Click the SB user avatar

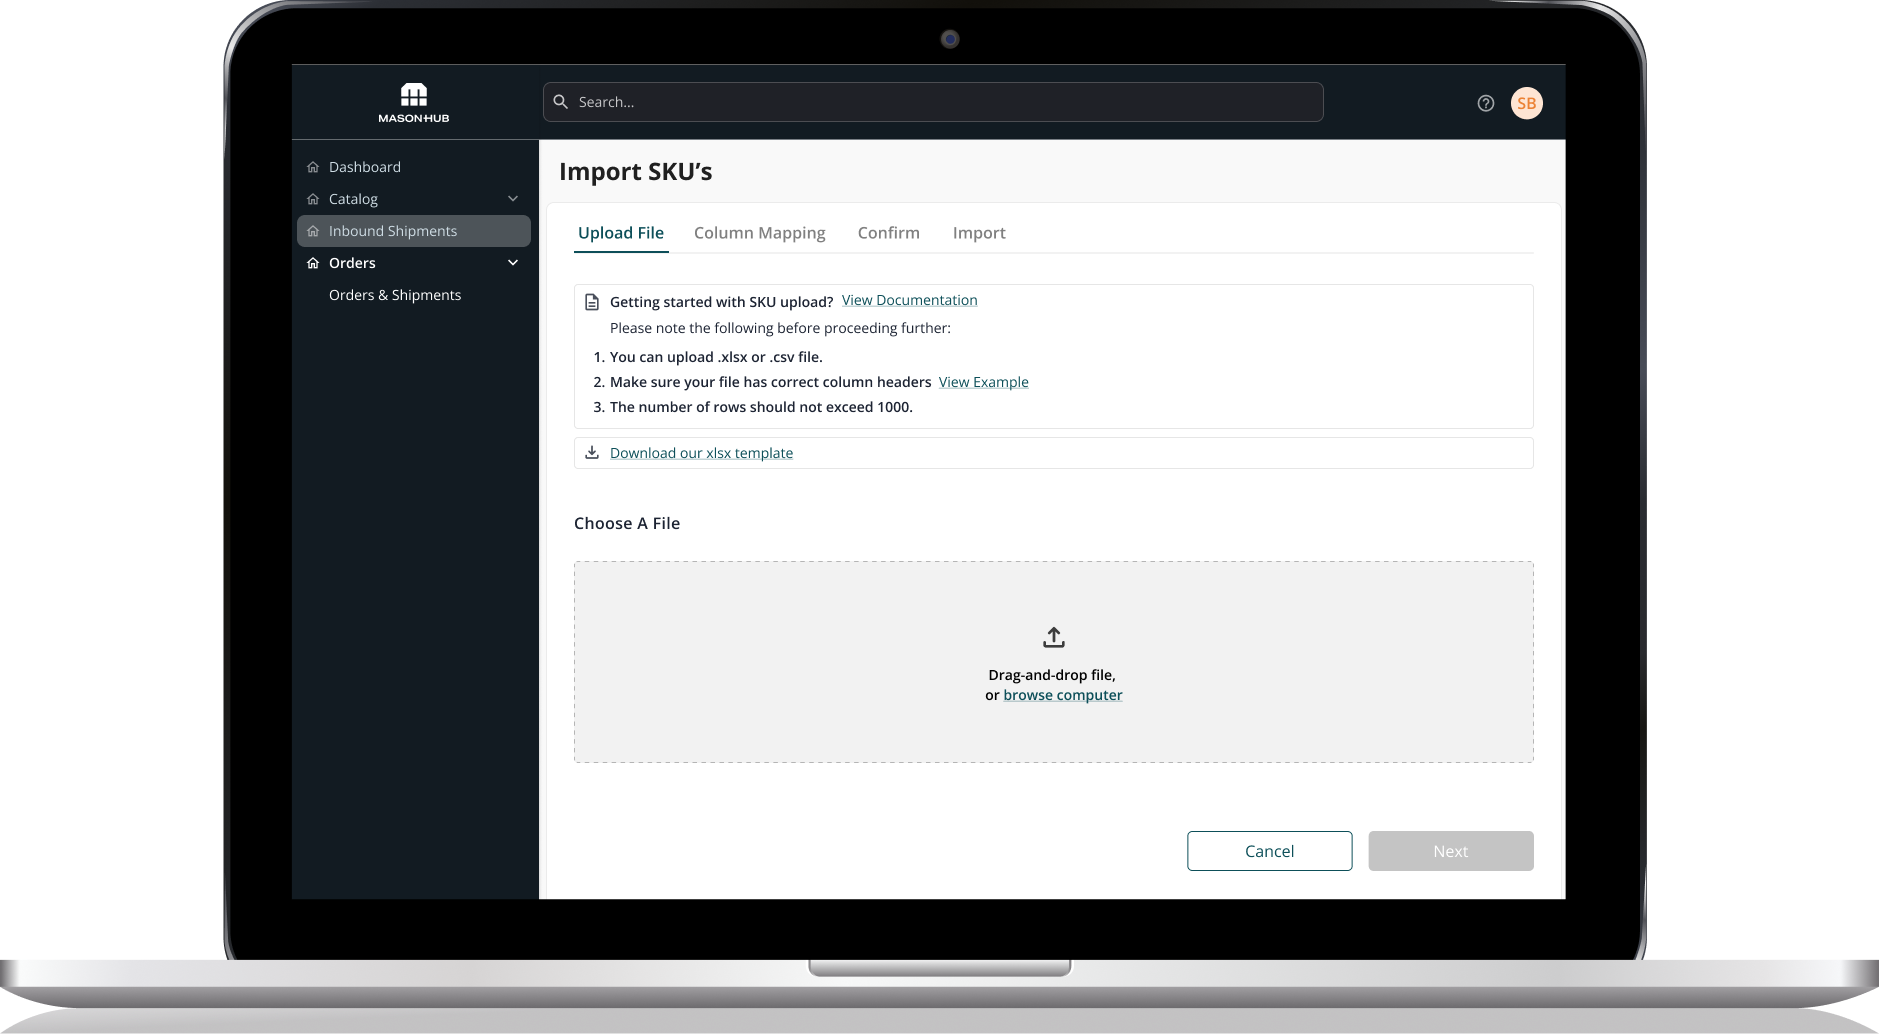click(x=1528, y=102)
